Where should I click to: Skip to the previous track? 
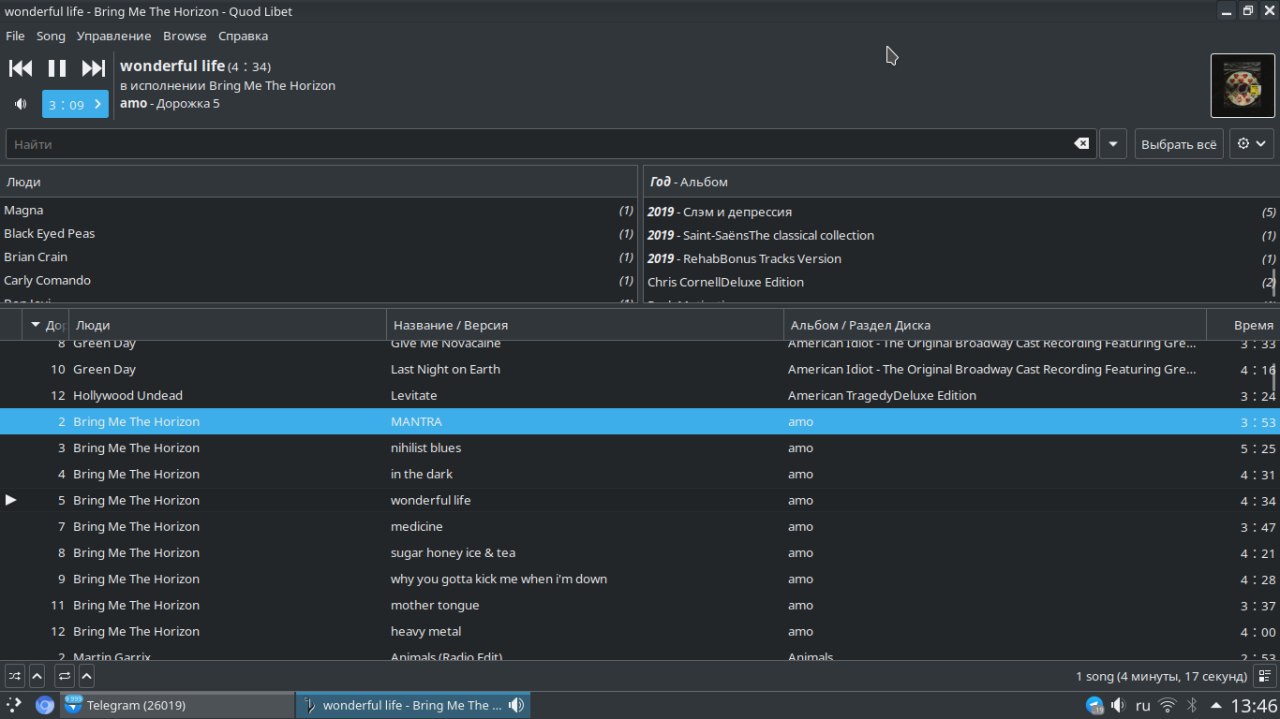click(x=21, y=68)
